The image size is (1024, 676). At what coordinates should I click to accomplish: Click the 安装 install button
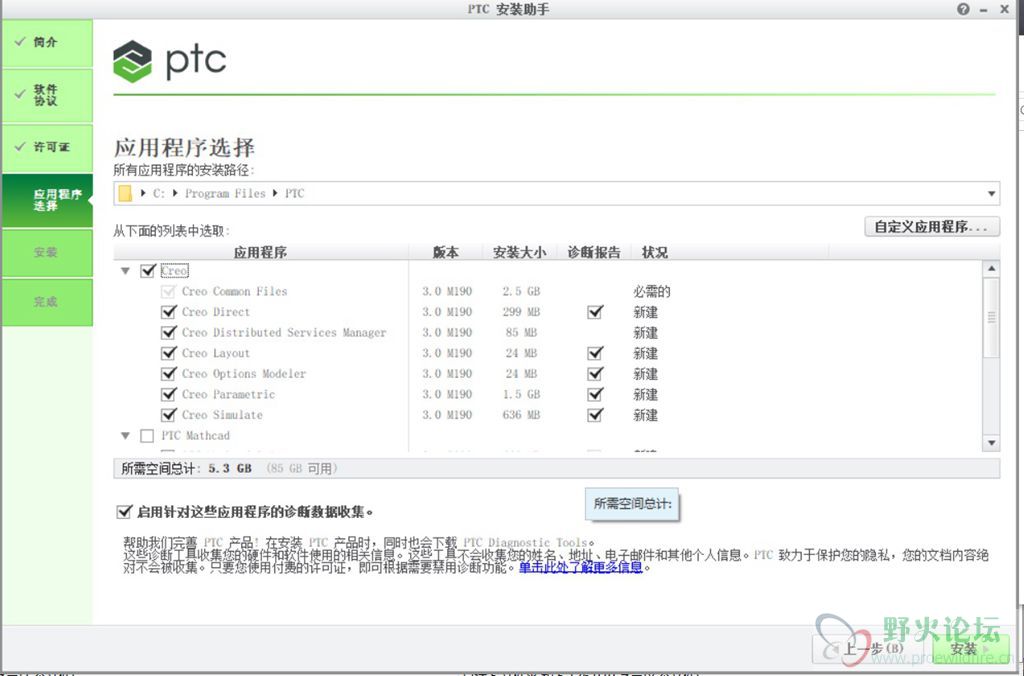pos(970,648)
